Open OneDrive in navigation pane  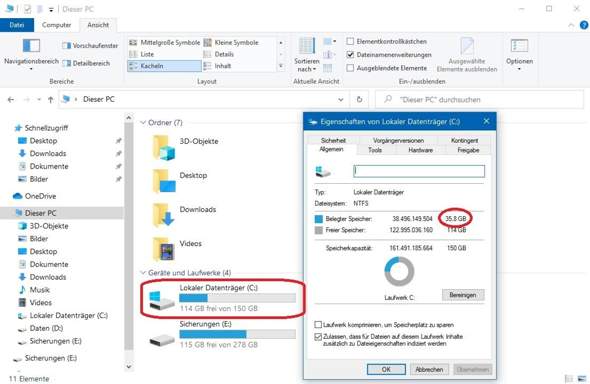pyautogui.click(x=34, y=196)
